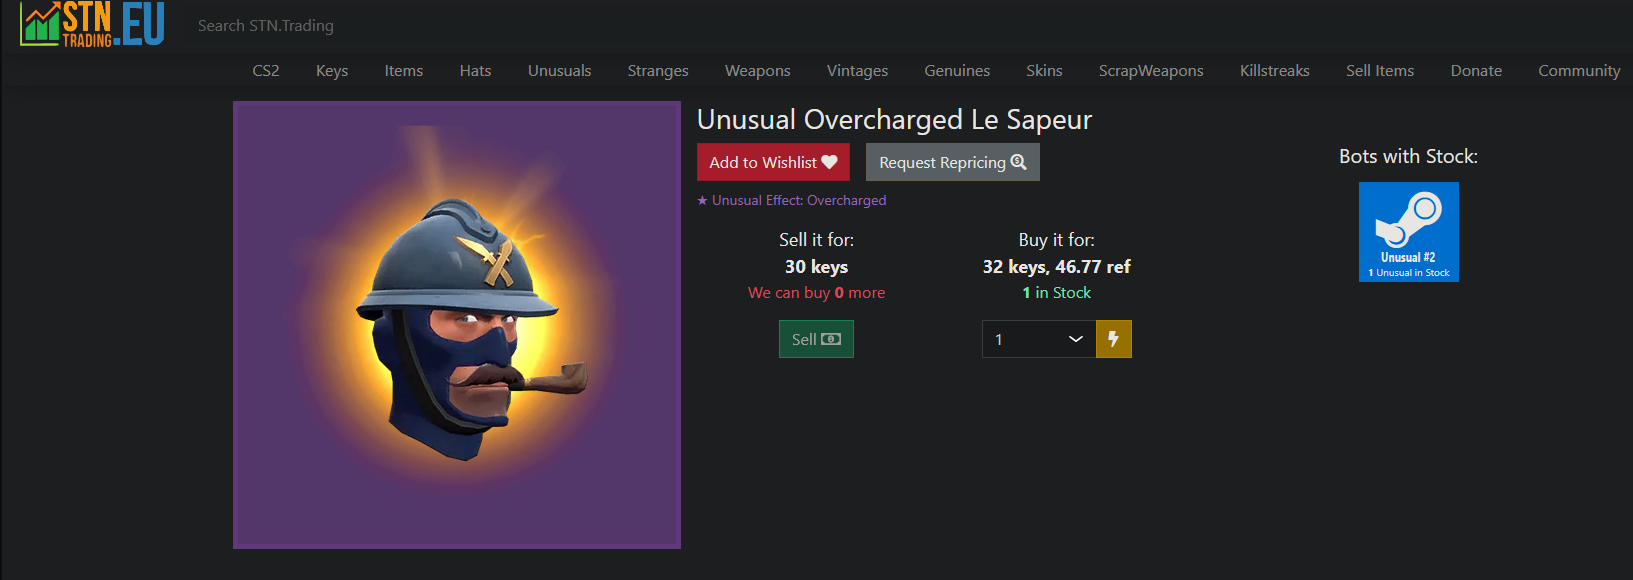1633x580 pixels.
Task: Click the STN Trading EU logo
Action: click(92, 23)
